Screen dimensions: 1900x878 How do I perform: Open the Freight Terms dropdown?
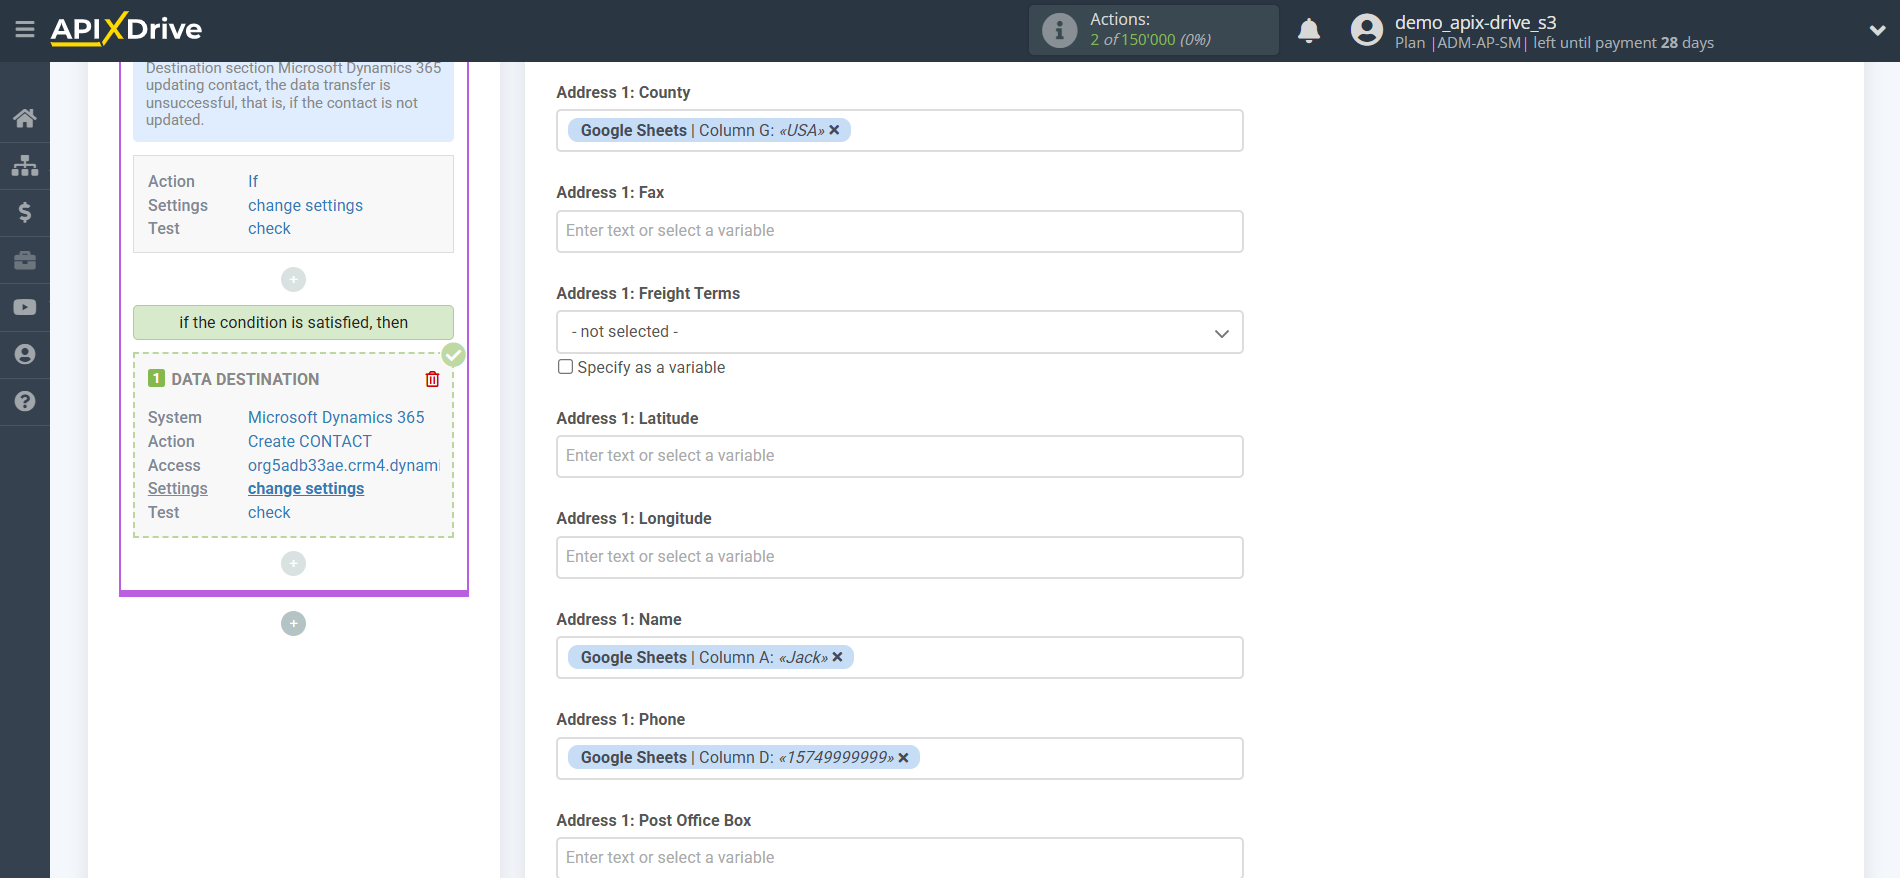899,332
